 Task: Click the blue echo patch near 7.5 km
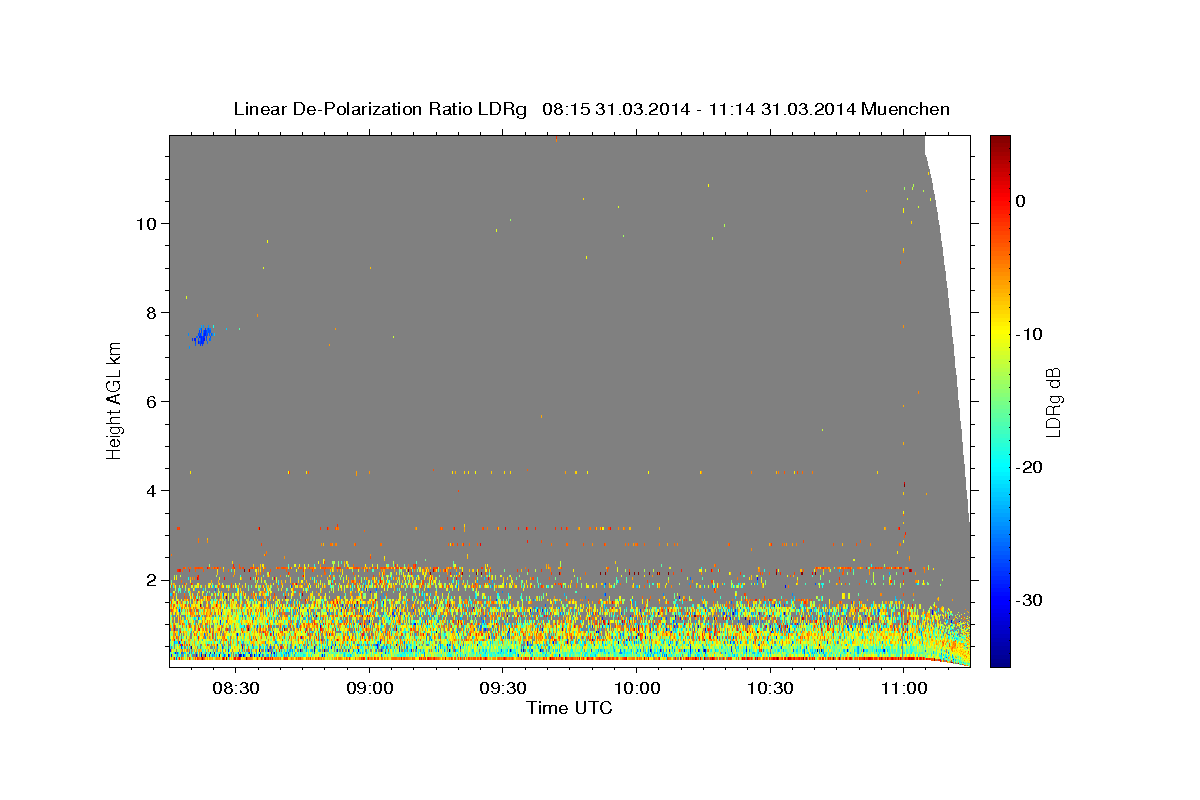(203, 336)
